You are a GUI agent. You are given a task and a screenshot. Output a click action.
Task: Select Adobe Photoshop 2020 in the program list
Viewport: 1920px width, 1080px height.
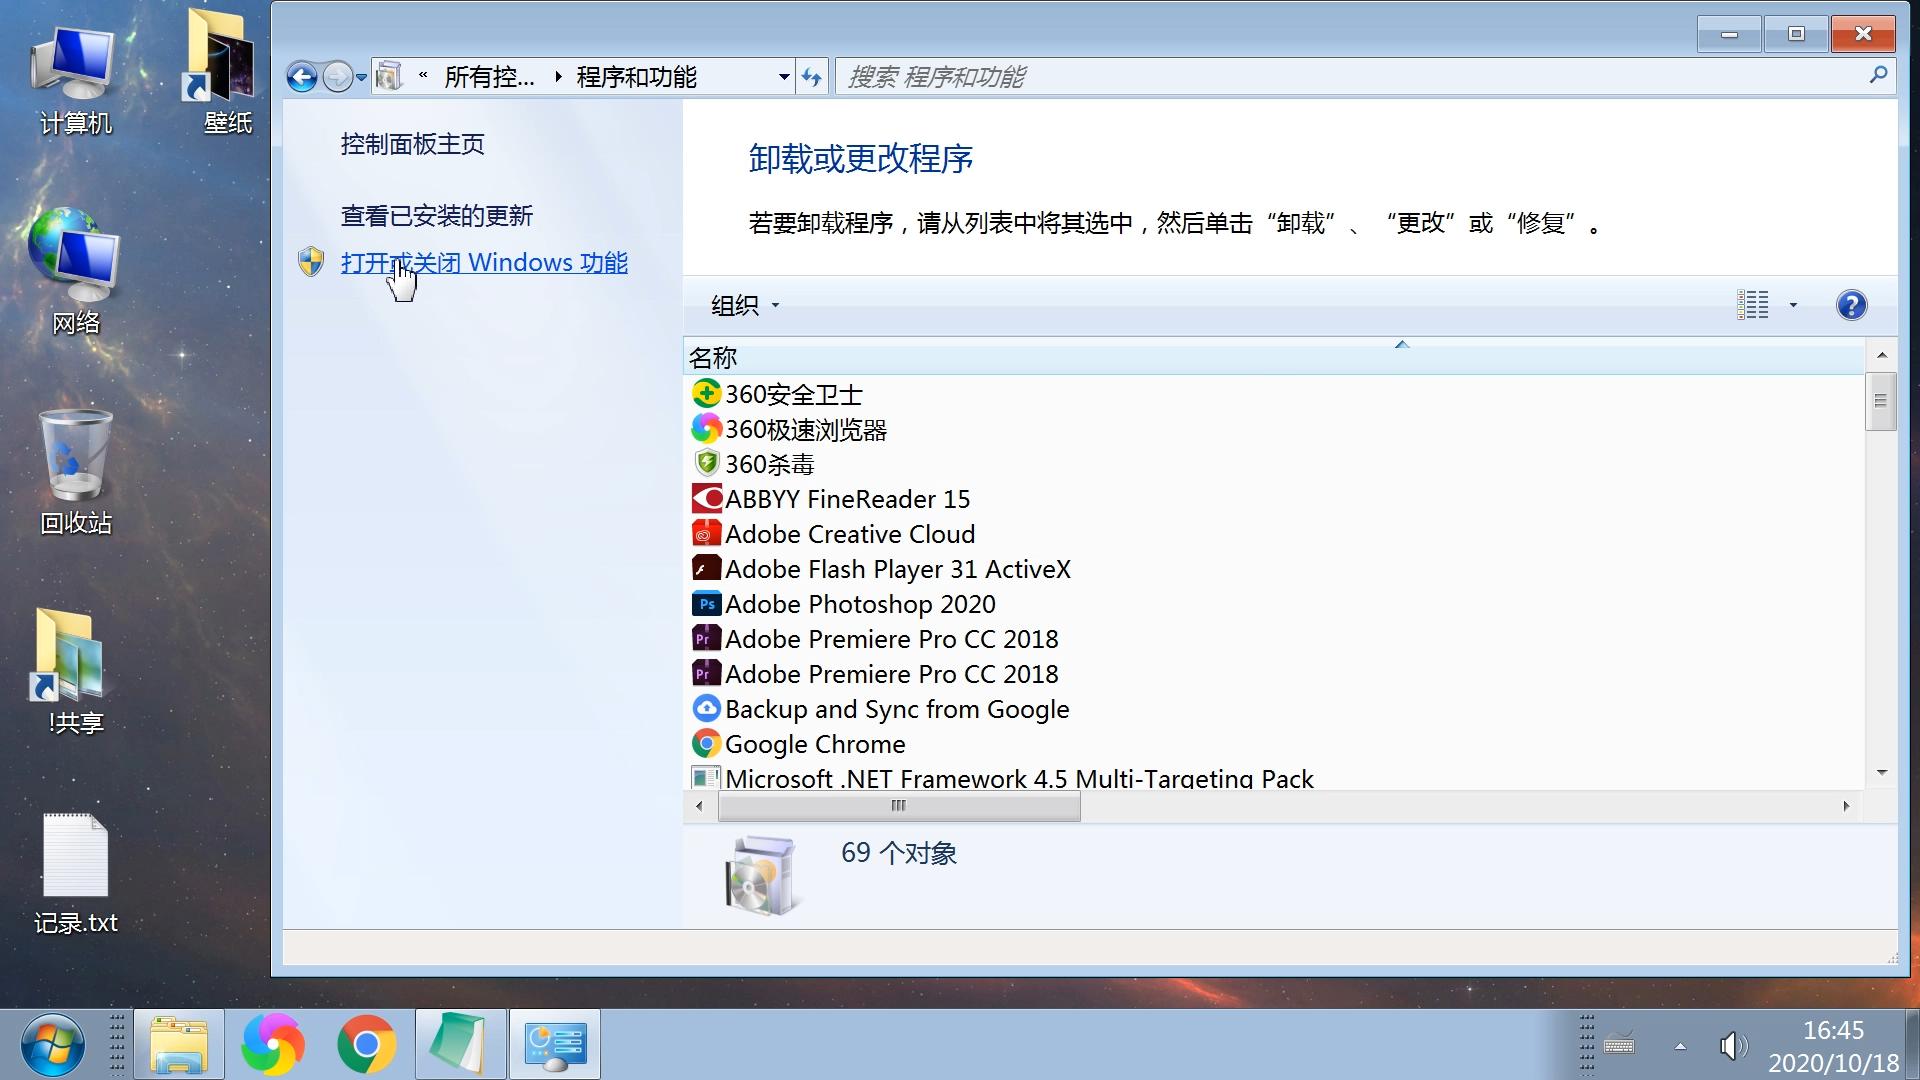tap(860, 604)
